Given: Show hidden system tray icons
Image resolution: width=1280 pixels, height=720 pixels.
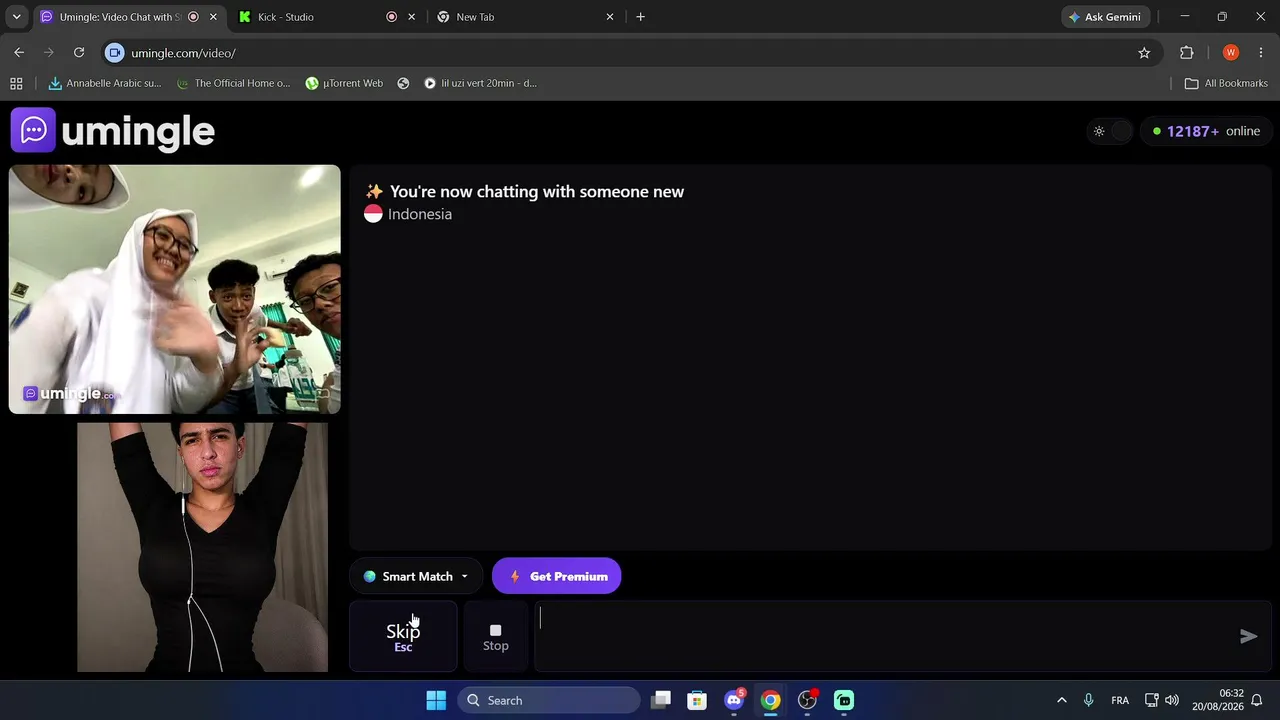Looking at the screenshot, I should [x=1061, y=700].
